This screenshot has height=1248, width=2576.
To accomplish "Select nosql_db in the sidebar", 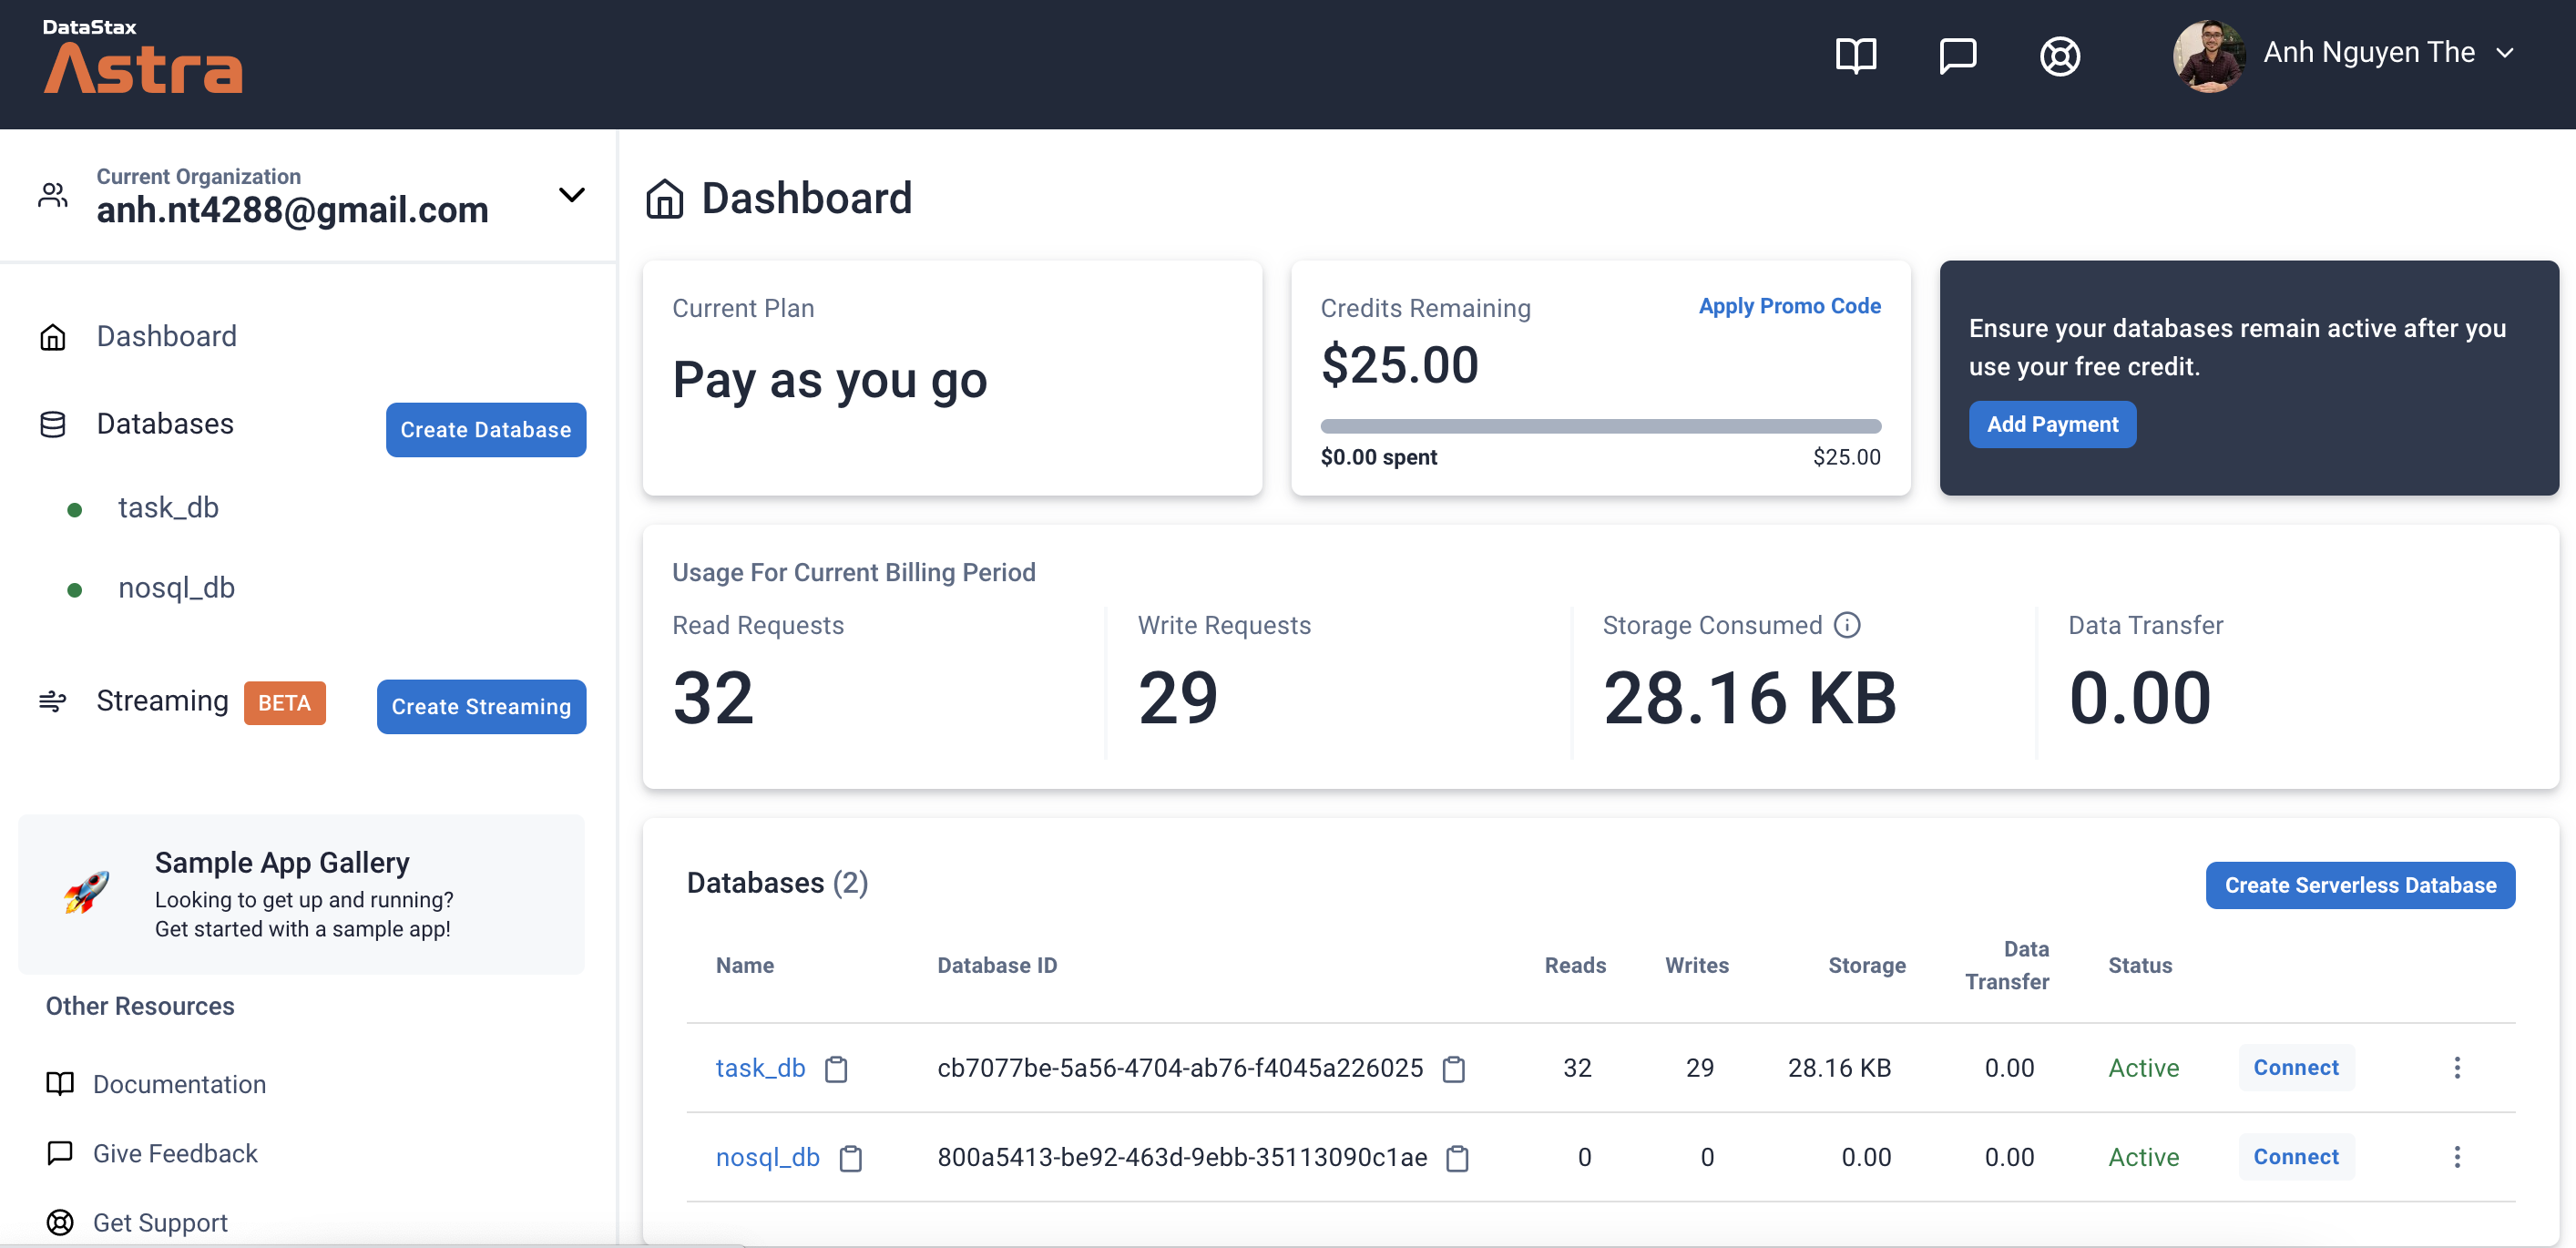I will tap(176, 588).
